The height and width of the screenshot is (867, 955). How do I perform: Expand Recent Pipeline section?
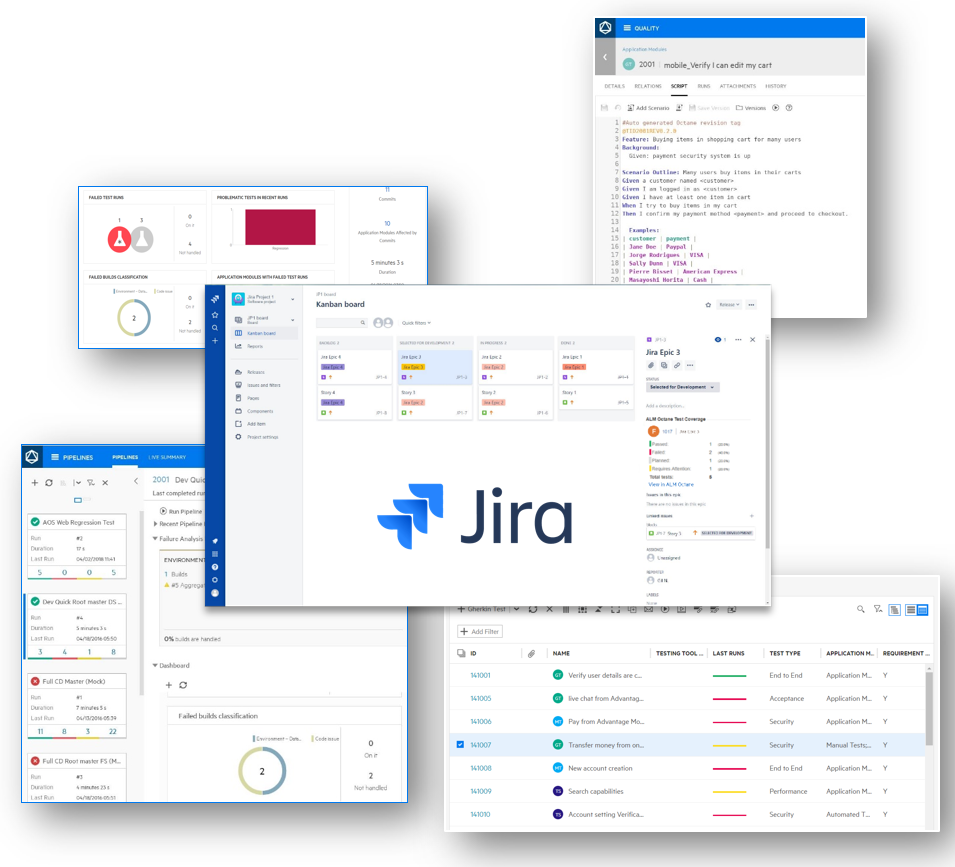click(155, 524)
